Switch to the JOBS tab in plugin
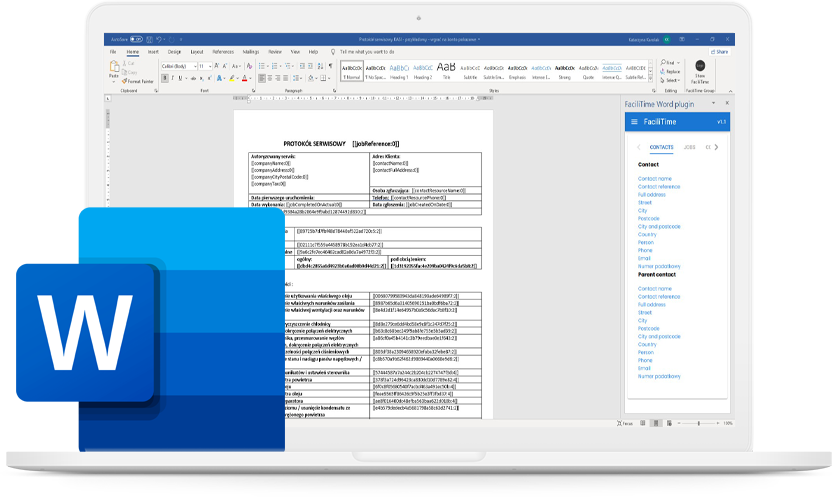The height and width of the screenshot is (497, 832). point(689,147)
